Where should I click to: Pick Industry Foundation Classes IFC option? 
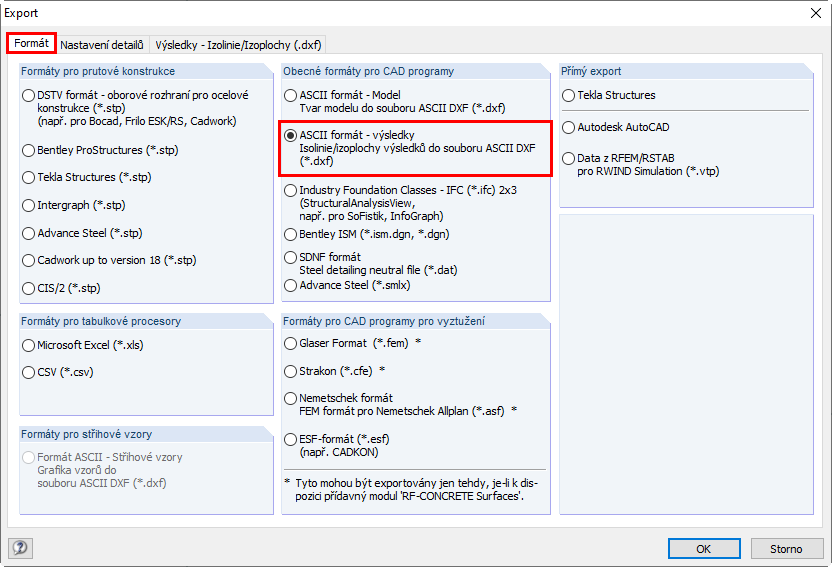(x=290, y=190)
